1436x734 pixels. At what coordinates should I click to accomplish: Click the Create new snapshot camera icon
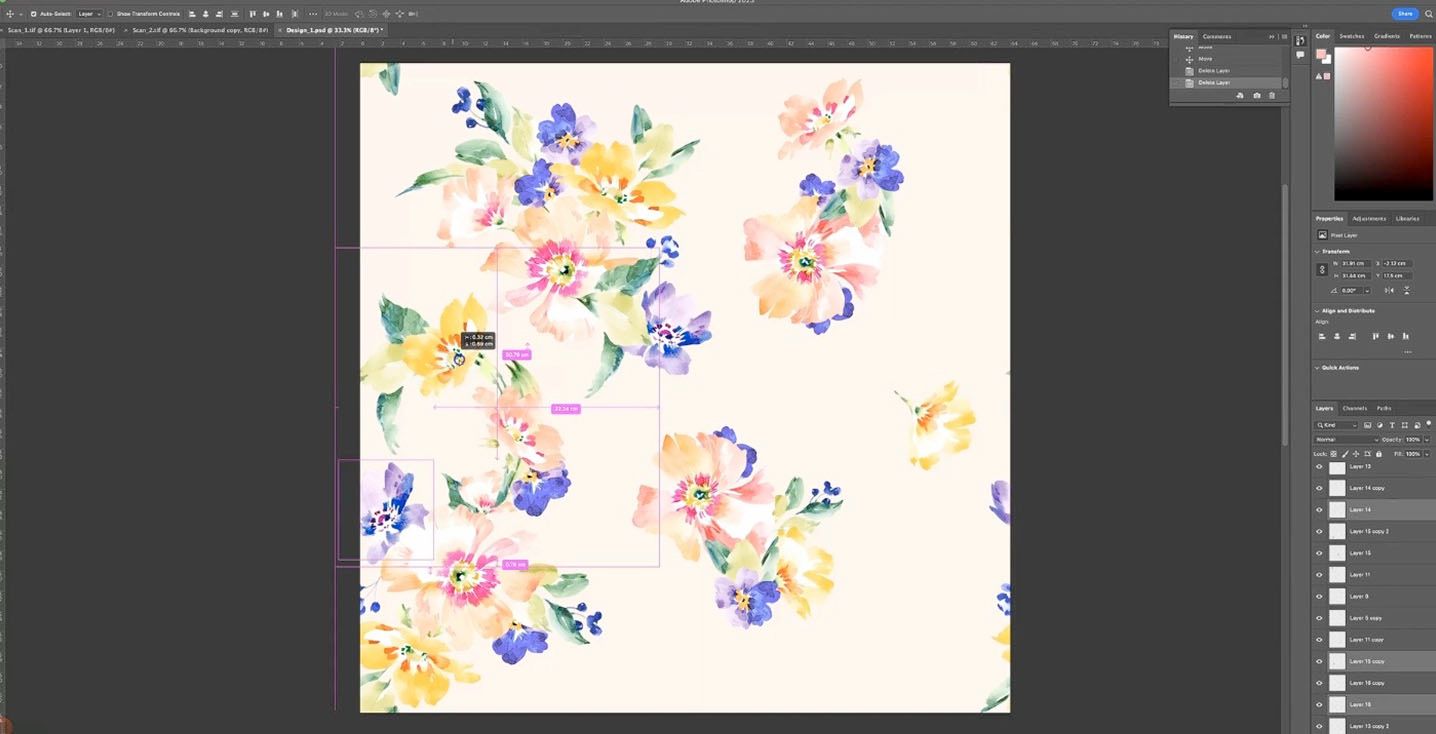1257,95
